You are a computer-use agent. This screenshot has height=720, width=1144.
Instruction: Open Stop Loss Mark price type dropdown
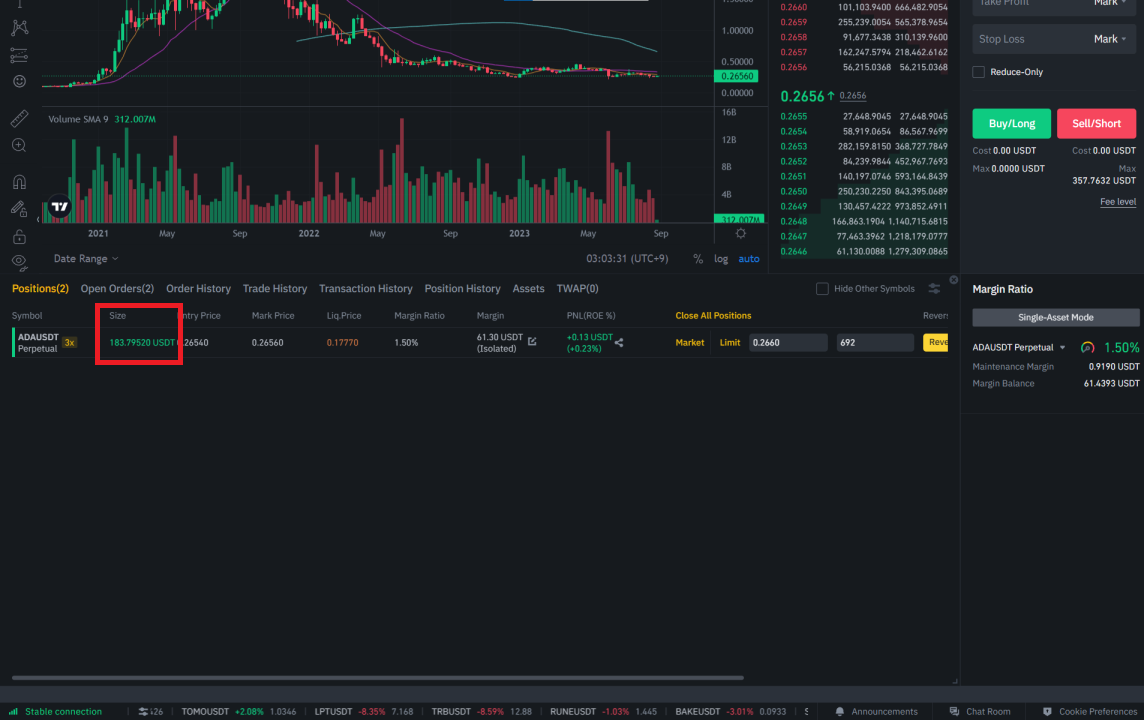[x=1110, y=39]
